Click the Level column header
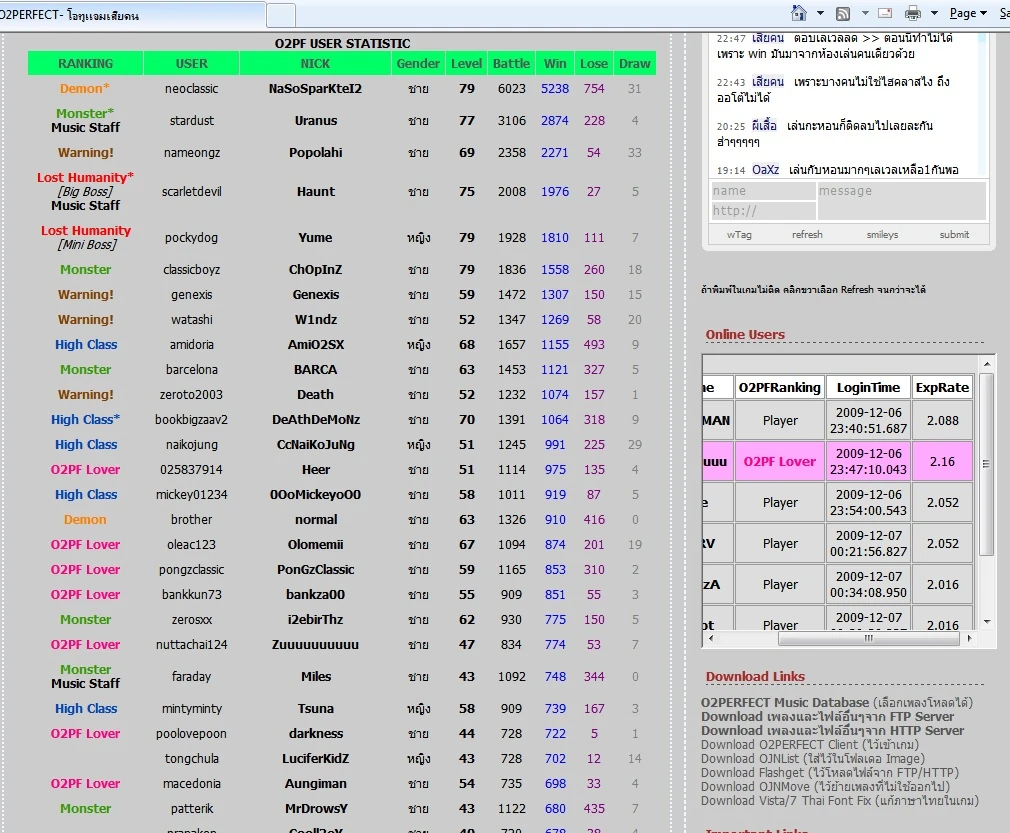 pos(466,63)
